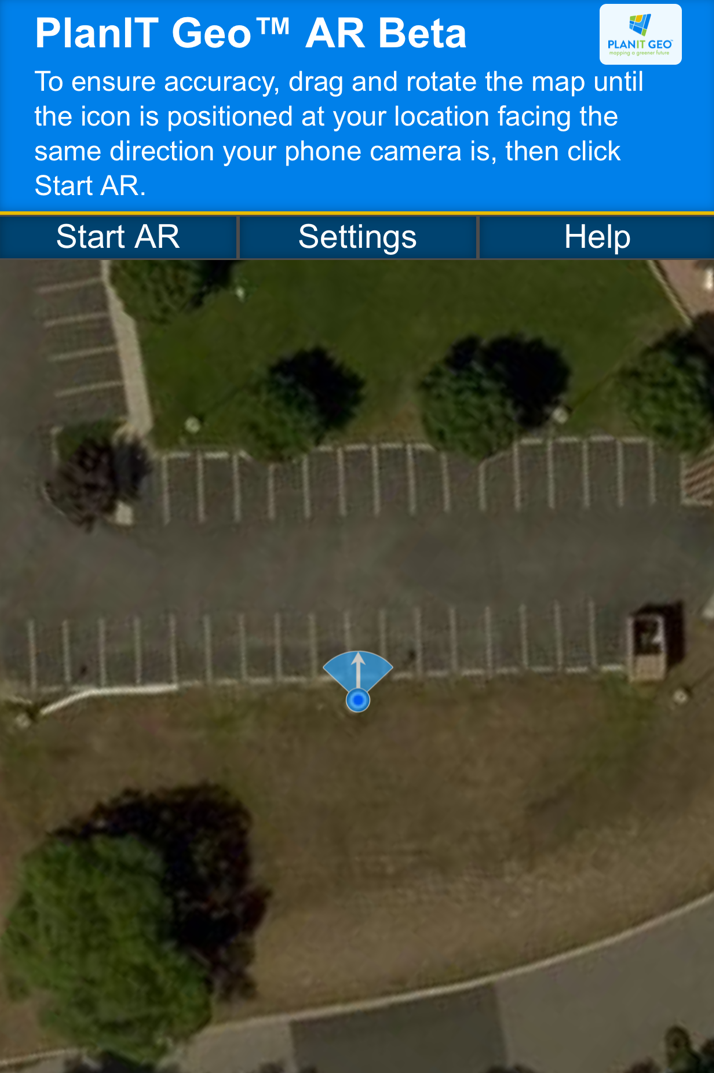Click the white direction arrow on marker
Screen dimensions: 714x1073
[358, 671]
